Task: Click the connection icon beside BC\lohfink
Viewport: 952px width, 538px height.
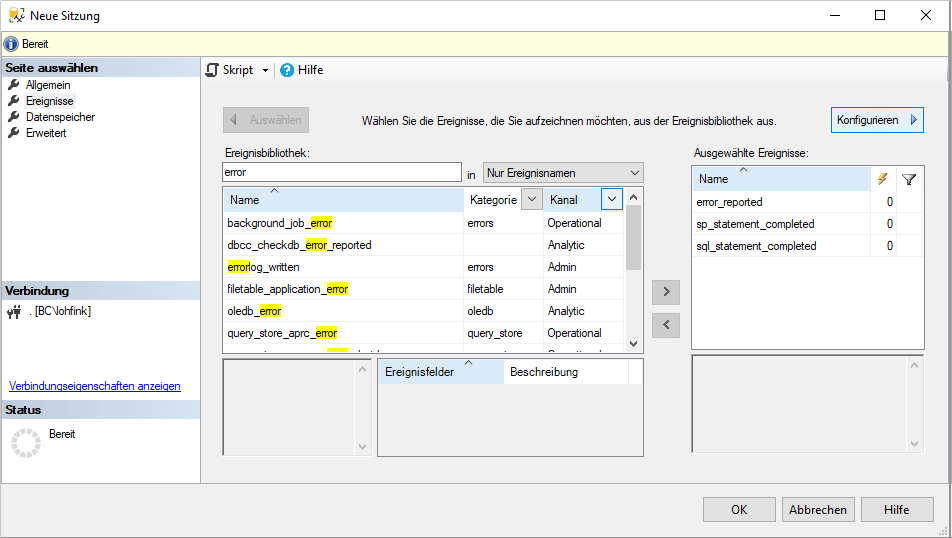Action: (x=14, y=312)
